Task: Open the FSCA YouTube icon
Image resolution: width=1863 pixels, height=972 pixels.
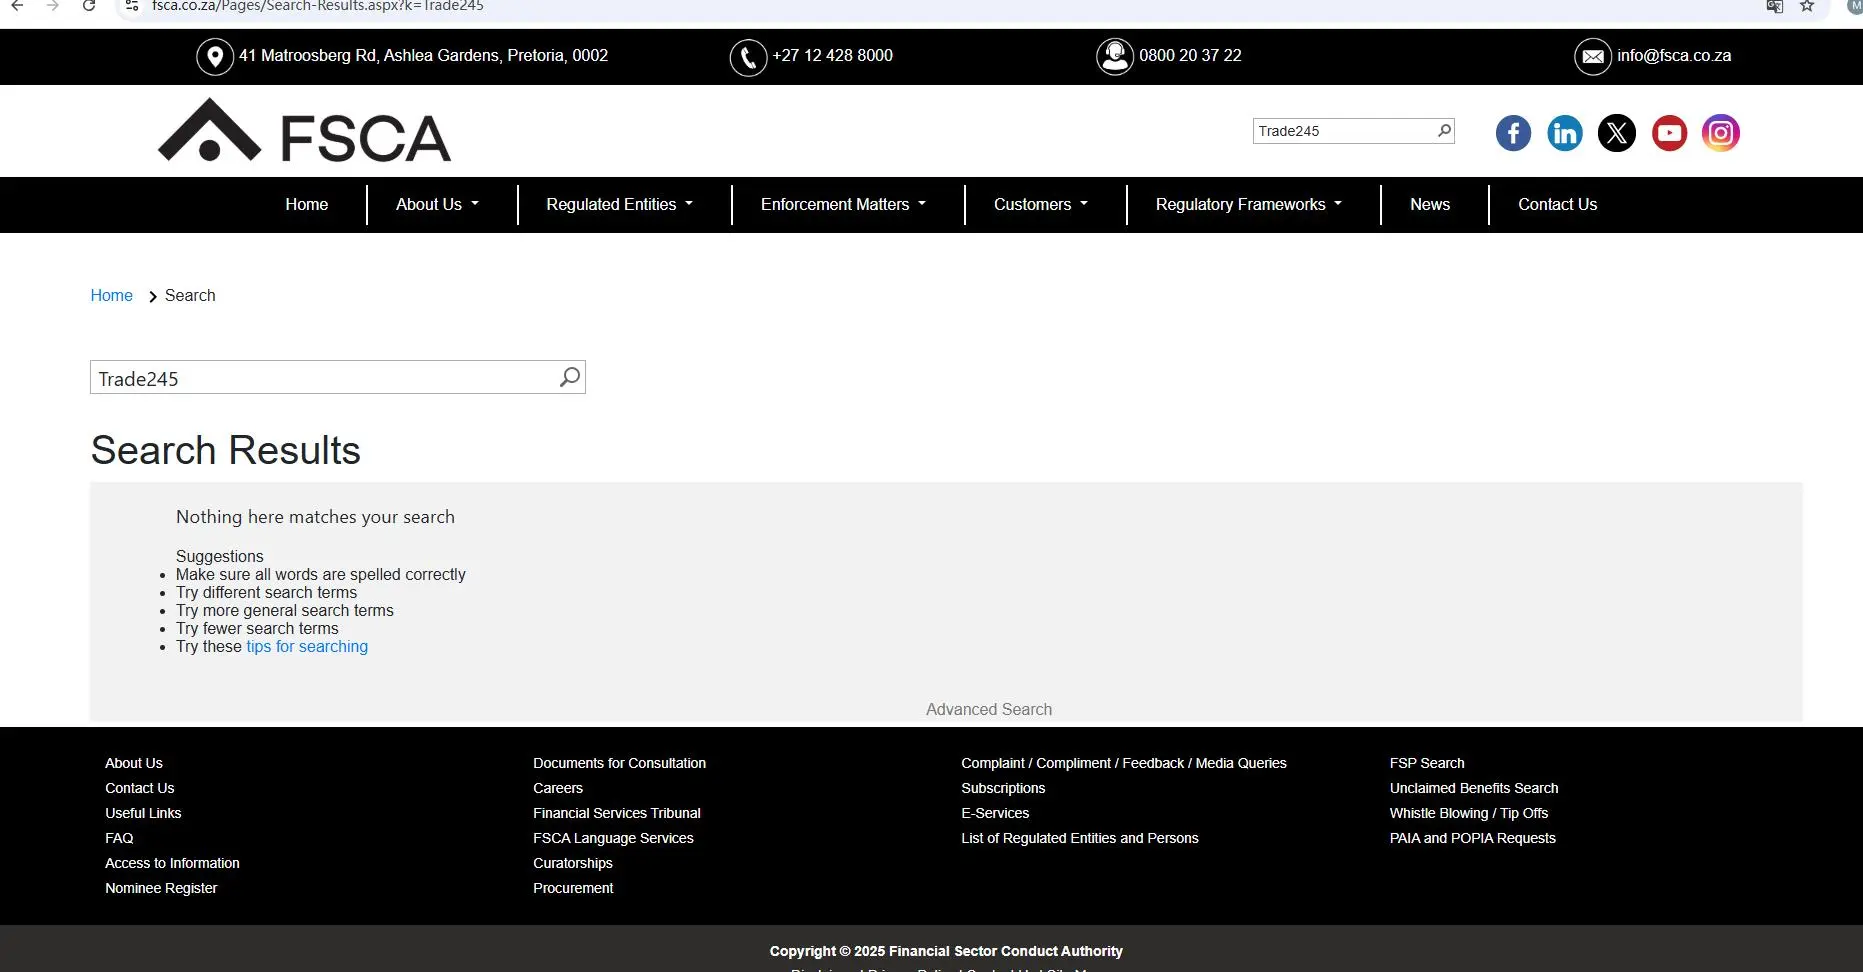Action: (1669, 133)
